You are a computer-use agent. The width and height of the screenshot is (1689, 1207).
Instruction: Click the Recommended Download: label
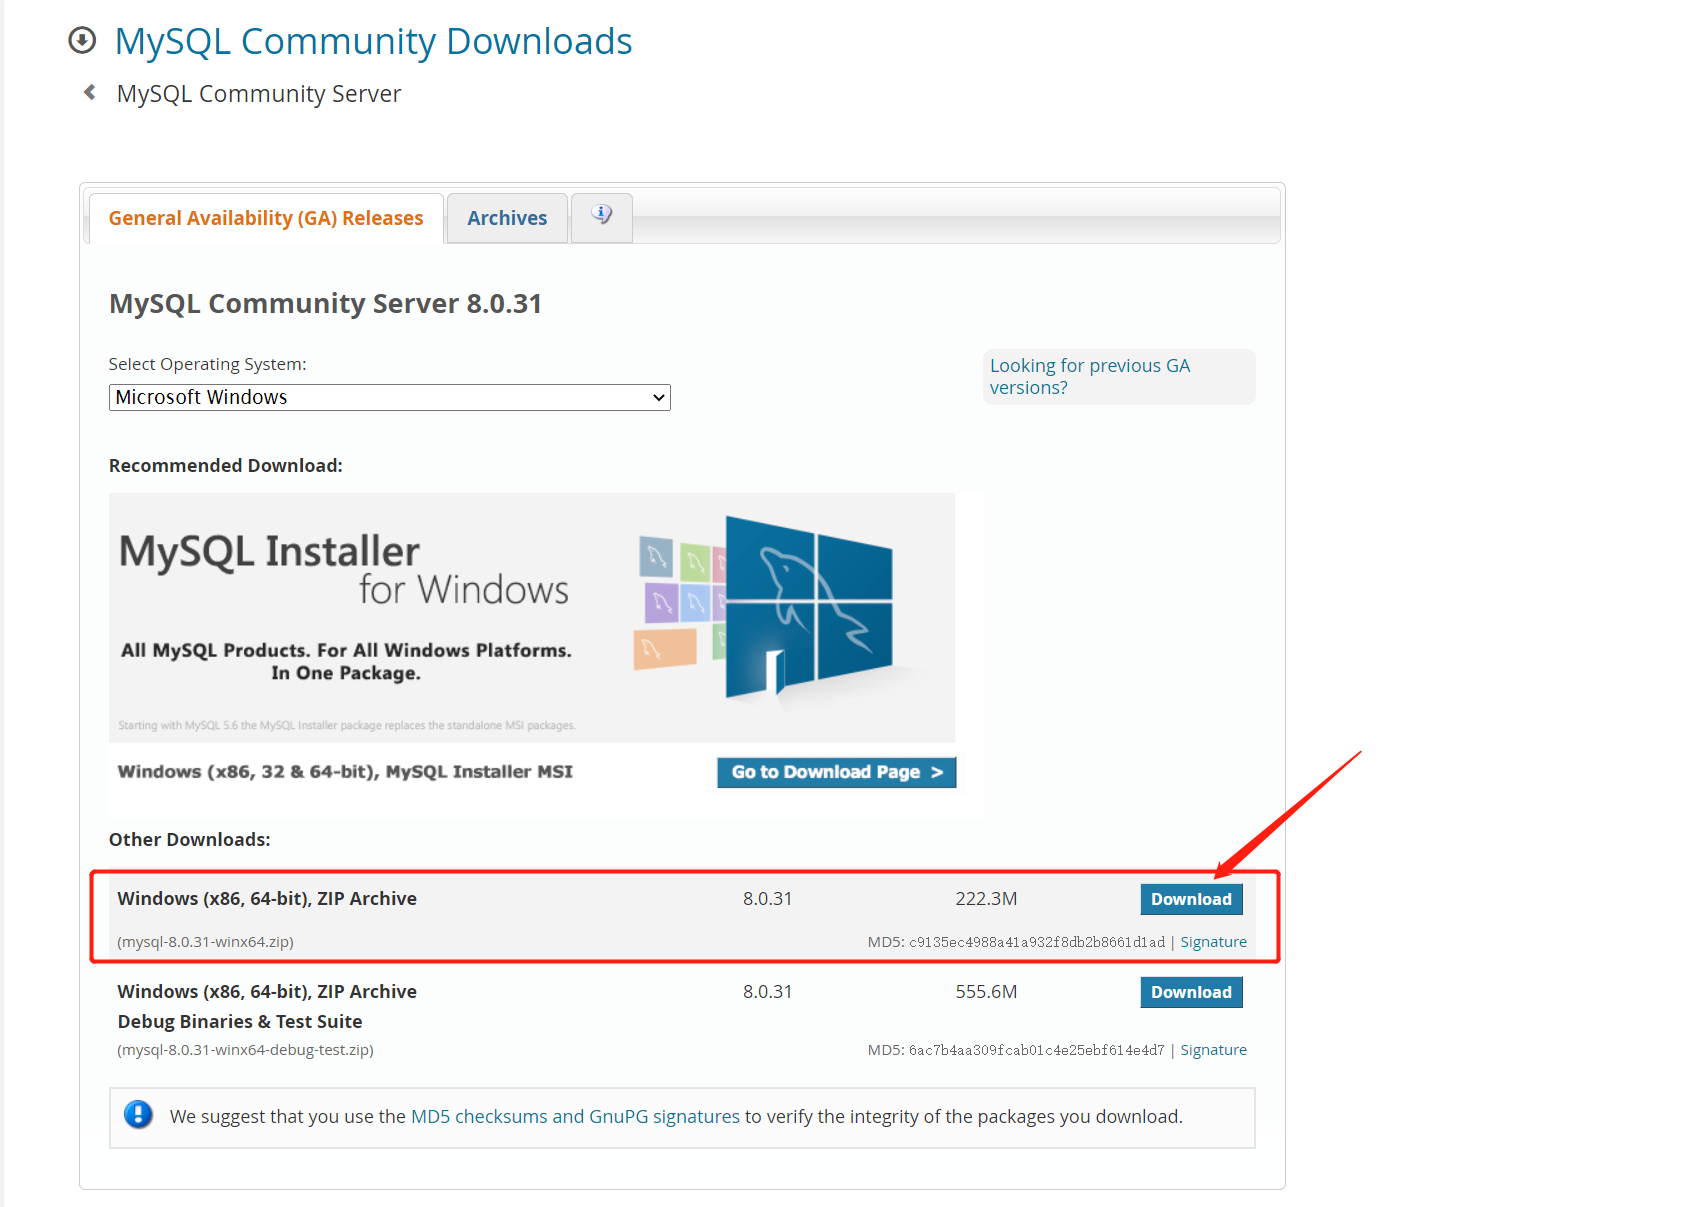[226, 466]
